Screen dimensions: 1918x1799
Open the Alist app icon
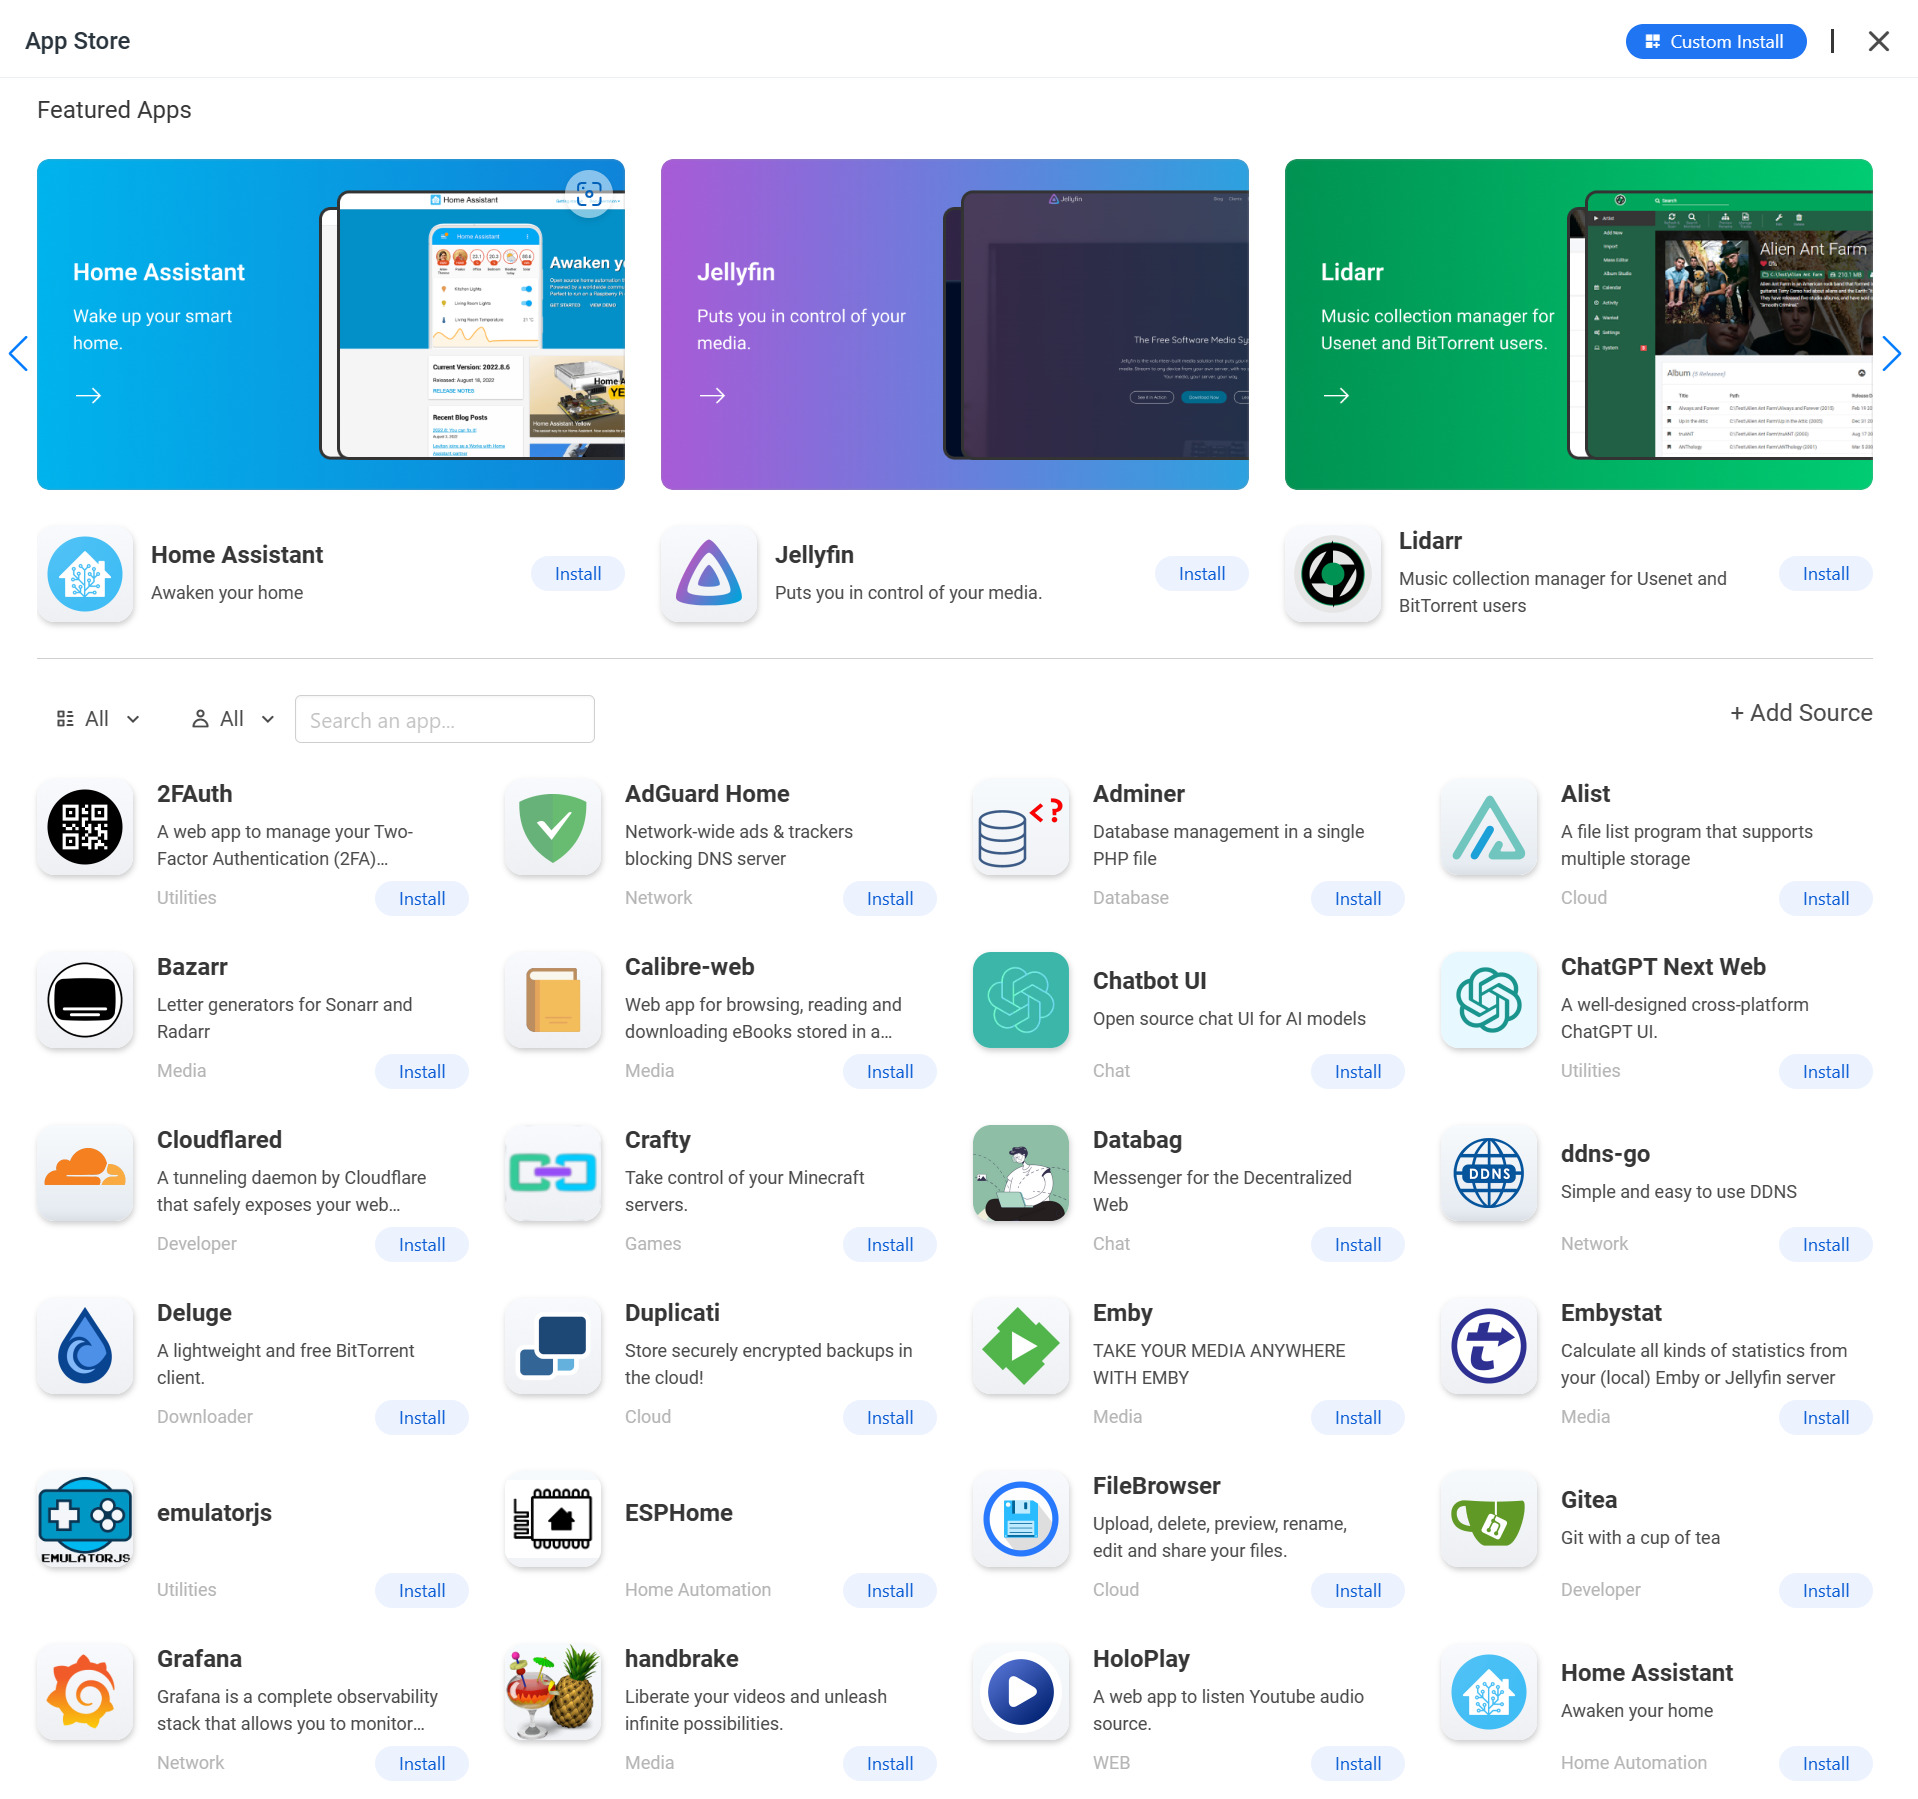click(x=1489, y=827)
